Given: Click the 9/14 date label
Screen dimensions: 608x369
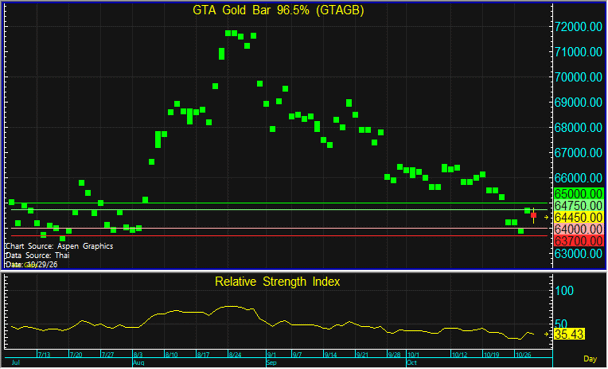Looking at the screenshot, I should (330, 355).
